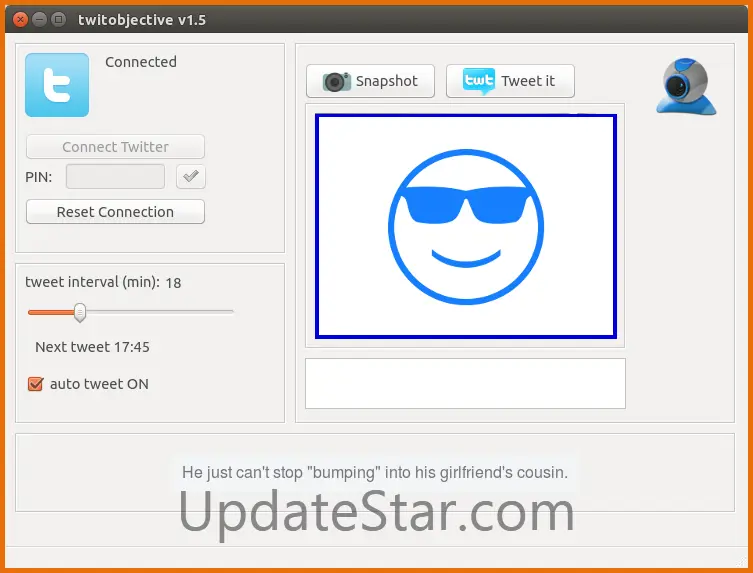Click the PIN: label
This screenshot has width=753, height=573.
pyautogui.click(x=38, y=177)
